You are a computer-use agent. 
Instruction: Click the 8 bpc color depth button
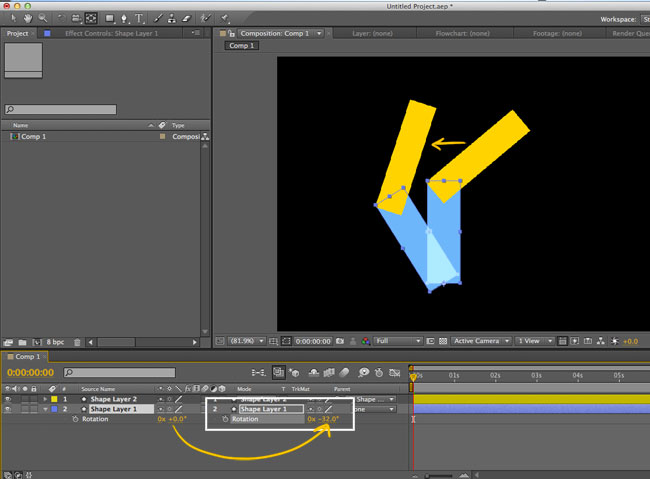click(55, 342)
